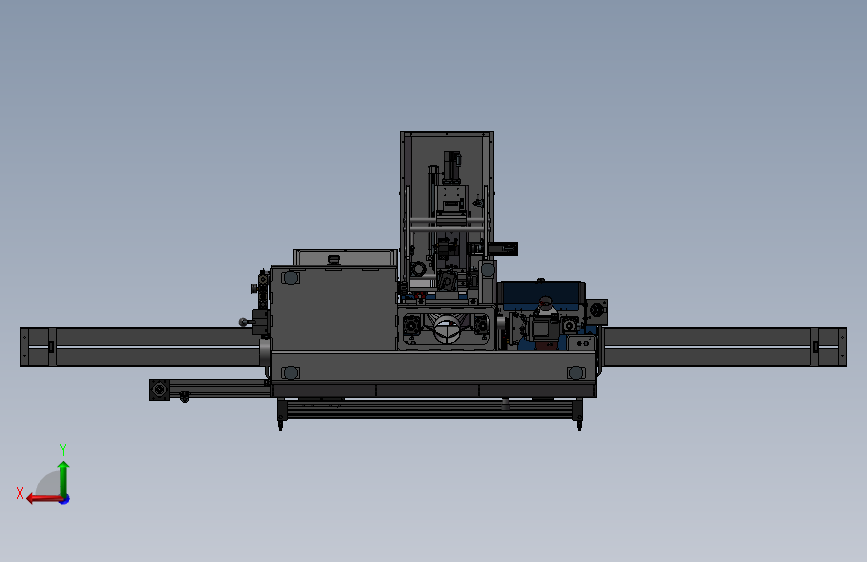Select the large gray enclosure box left of center
Image resolution: width=867 pixels, height=562 pixels.
pos(333,309)
